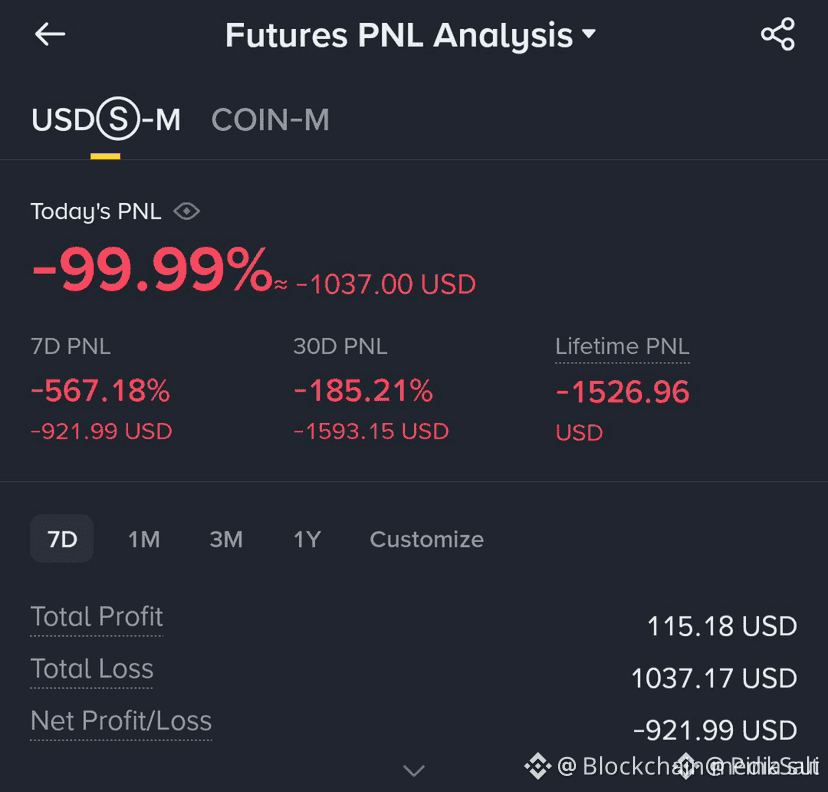
Task: Show Net Profit/Loss explanation
Action: click(x=121, y=721)
